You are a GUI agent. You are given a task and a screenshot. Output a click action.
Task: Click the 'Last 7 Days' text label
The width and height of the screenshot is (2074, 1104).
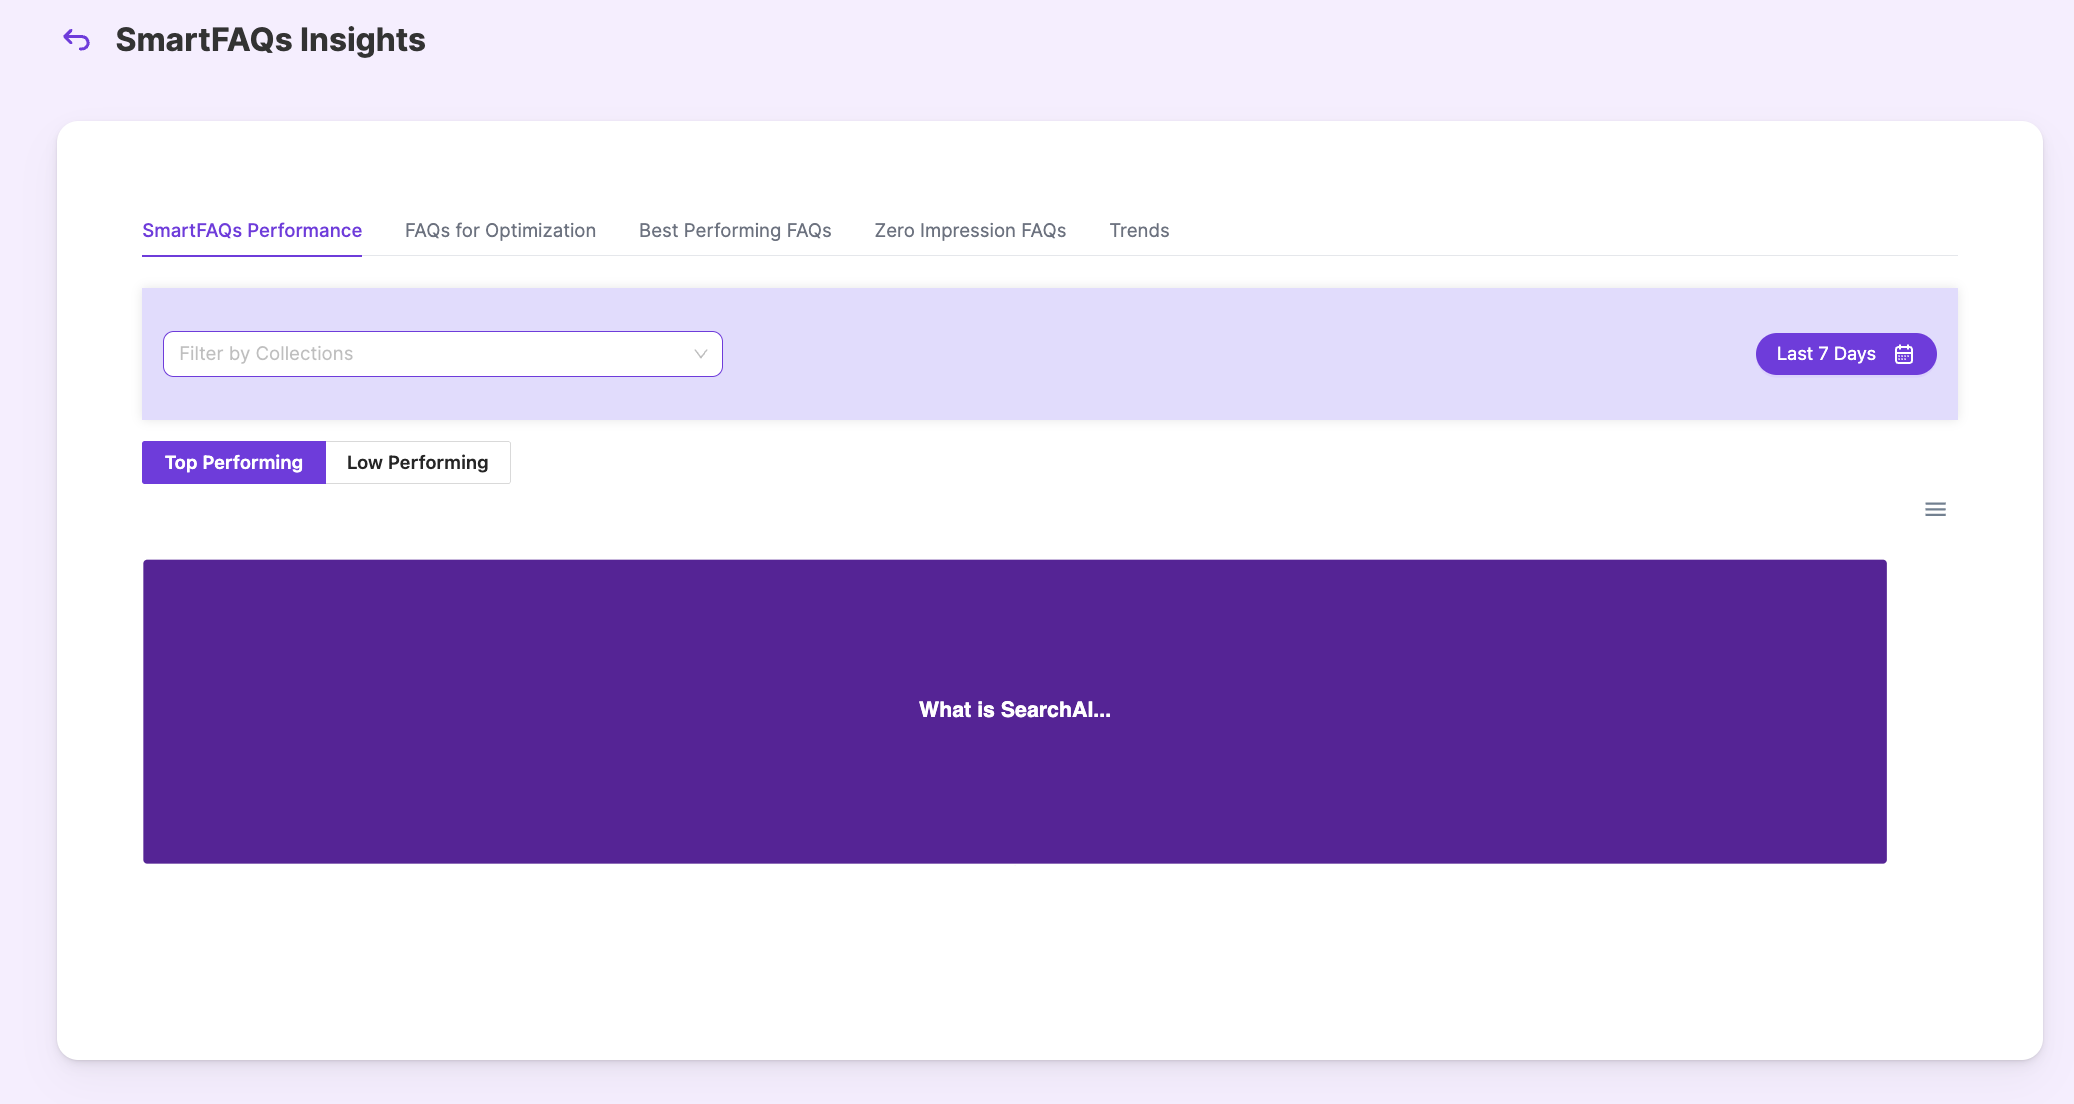1825,354
